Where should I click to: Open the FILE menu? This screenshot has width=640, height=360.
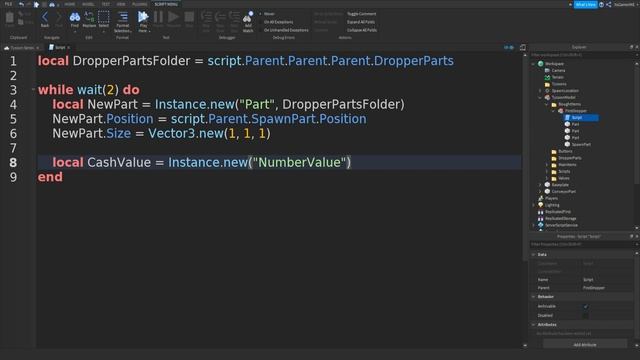coord(8,4)
